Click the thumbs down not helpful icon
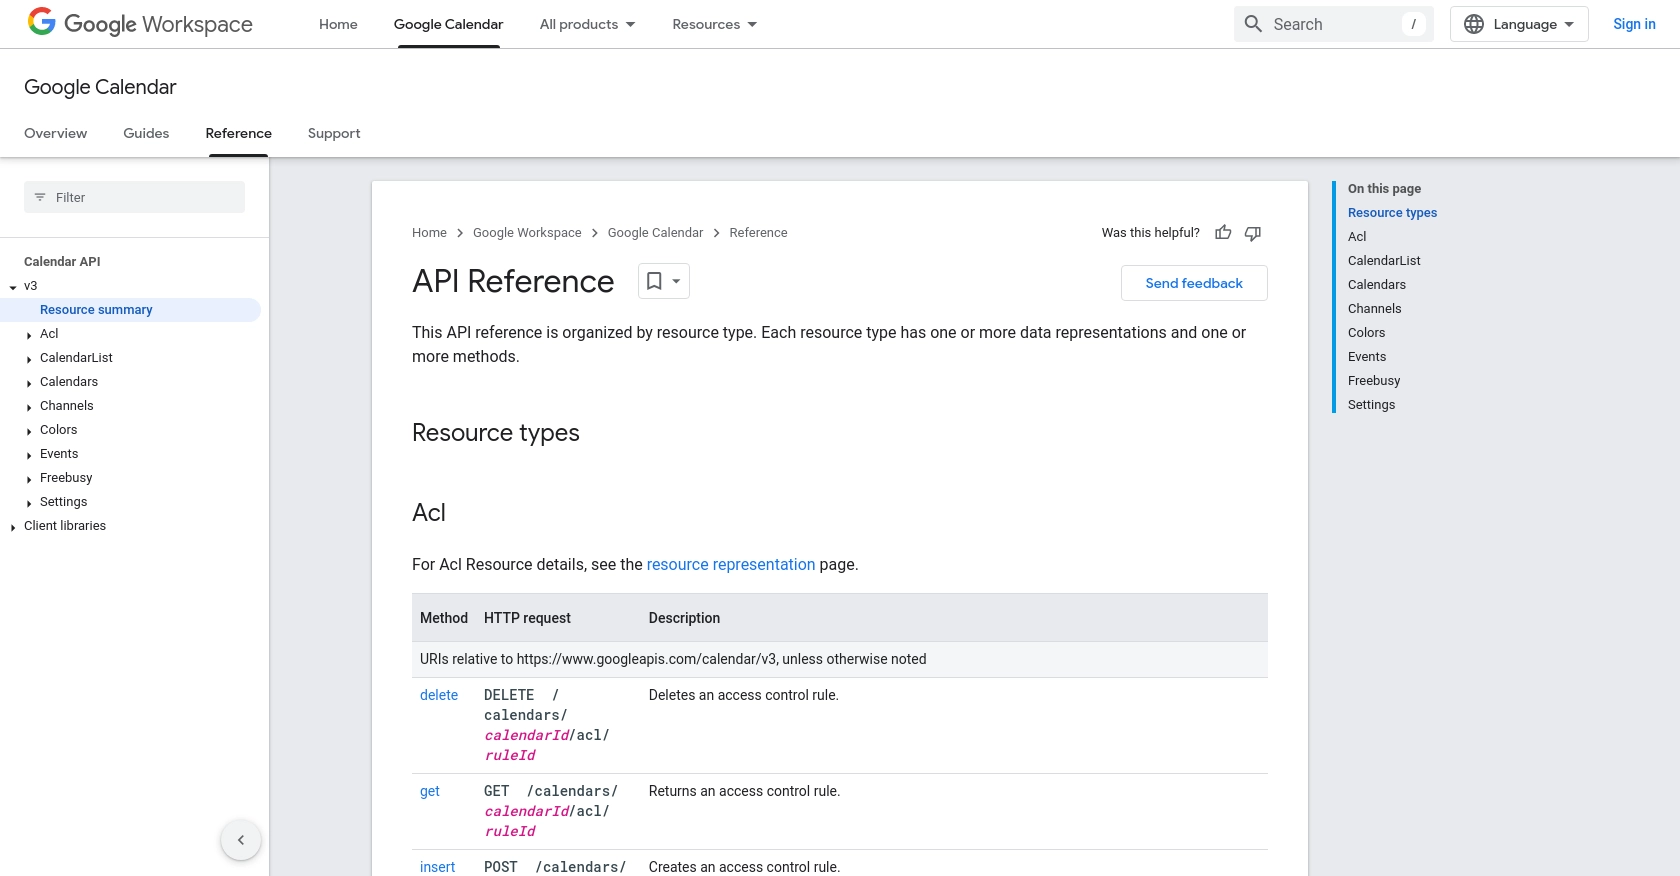The width and height of the screenshot is (1680, 876). [1253, 233]
